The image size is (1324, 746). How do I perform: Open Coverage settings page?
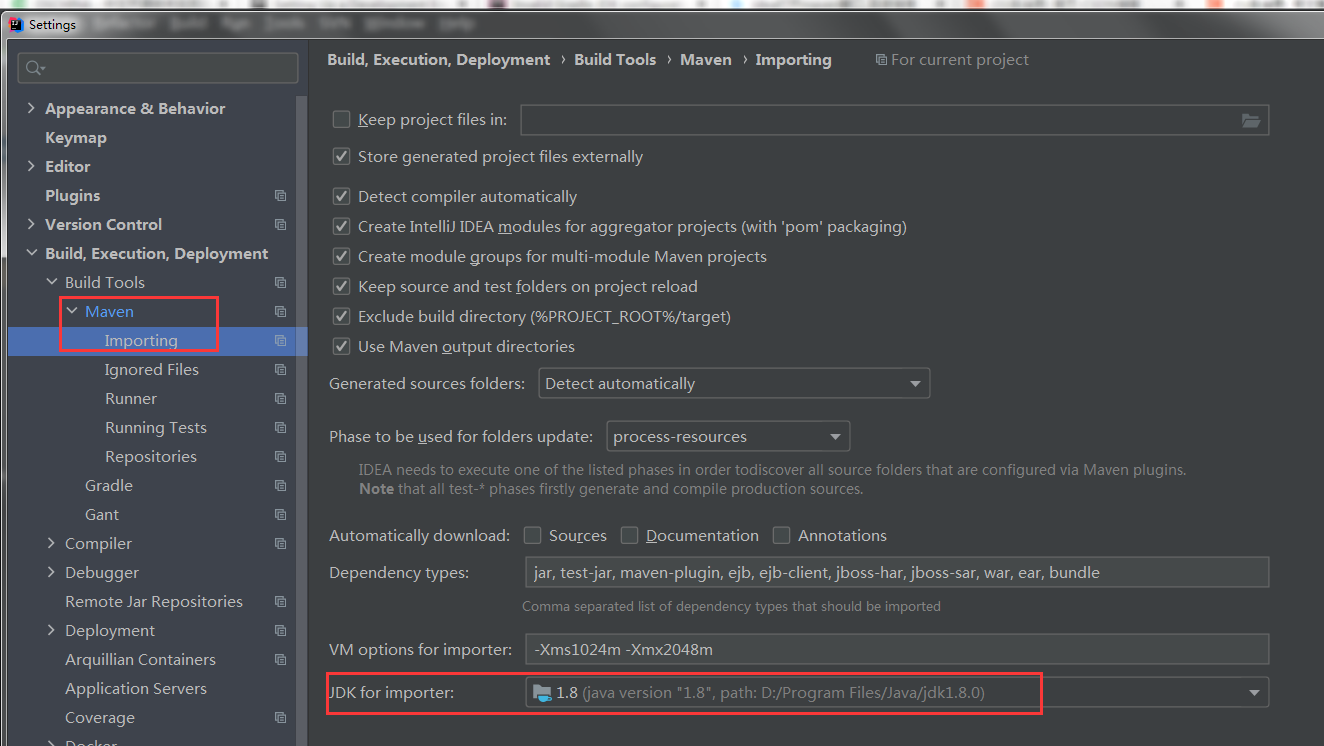click(100, 718)
